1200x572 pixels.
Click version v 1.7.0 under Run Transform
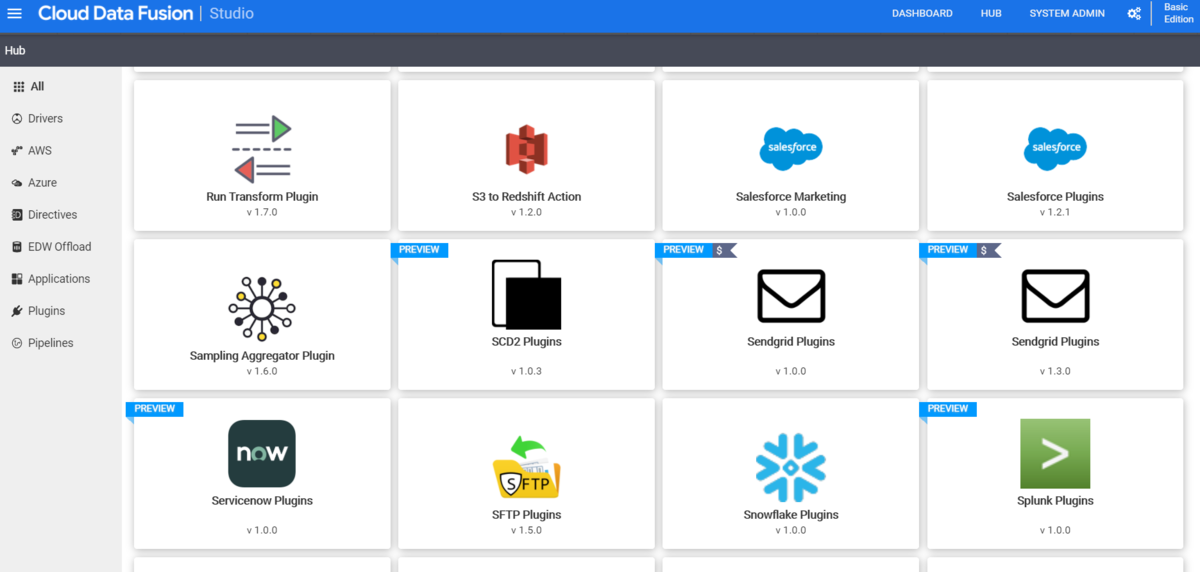point(262,212)
